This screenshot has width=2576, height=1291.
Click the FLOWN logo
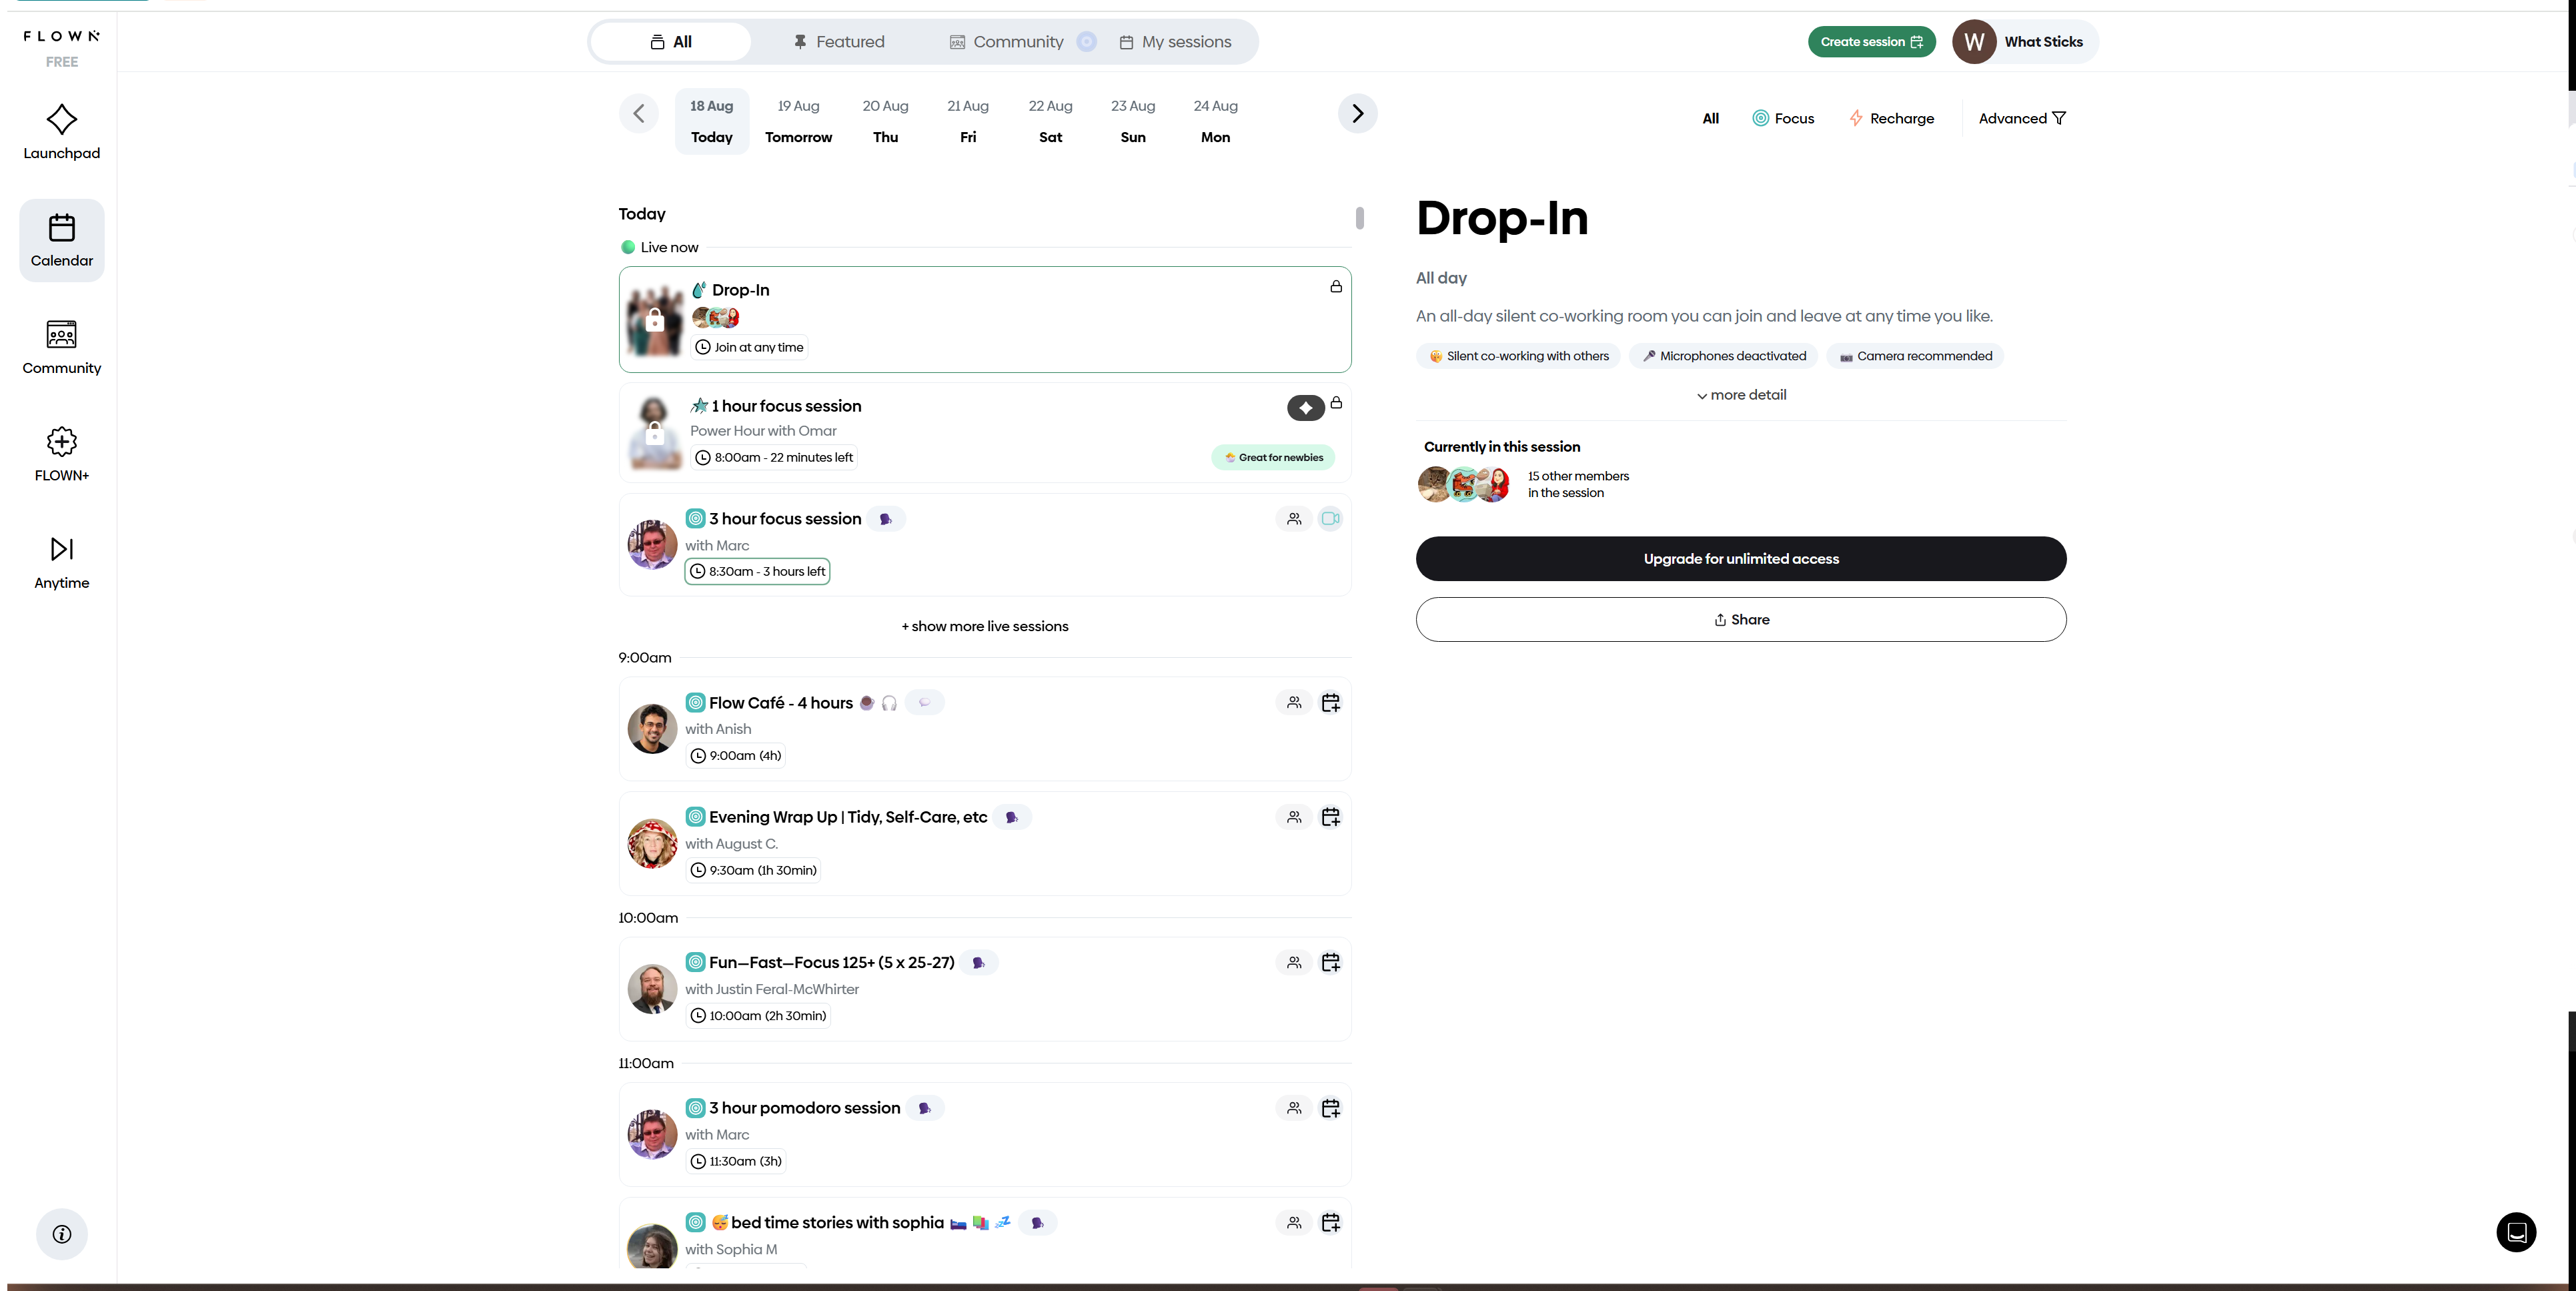[61, 36]
